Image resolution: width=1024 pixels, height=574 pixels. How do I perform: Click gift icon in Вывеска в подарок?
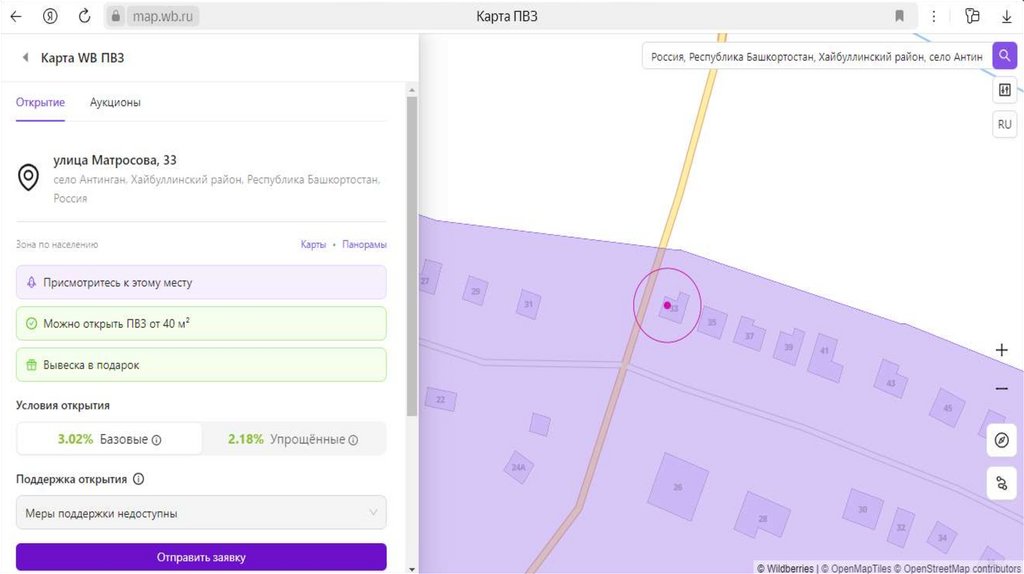tap(31, 365)
